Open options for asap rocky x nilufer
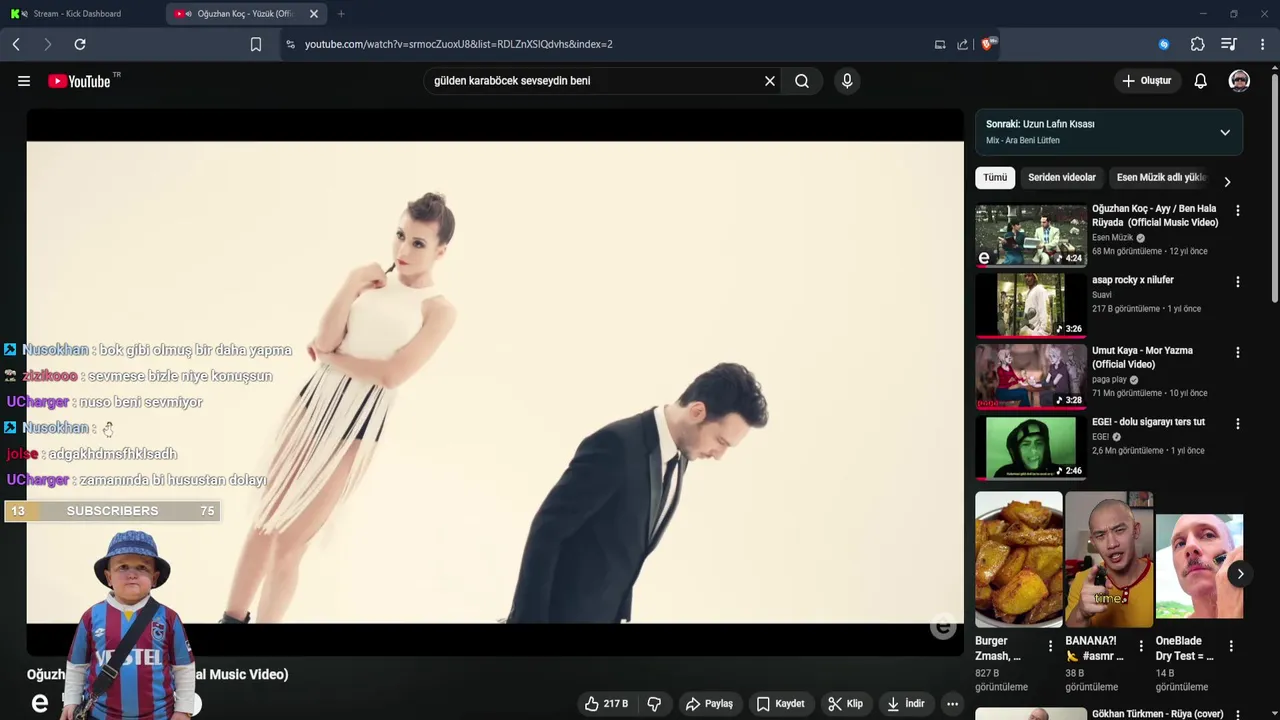This screenshot has width=1280, height=720. [x=1238, y=282]
